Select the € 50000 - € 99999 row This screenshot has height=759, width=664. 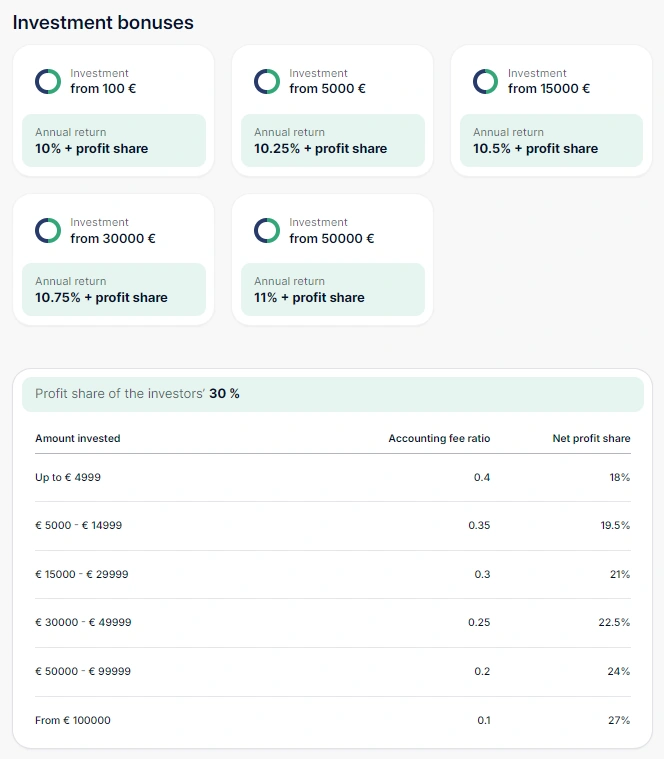pyautogui.click(x=333, y=672)
